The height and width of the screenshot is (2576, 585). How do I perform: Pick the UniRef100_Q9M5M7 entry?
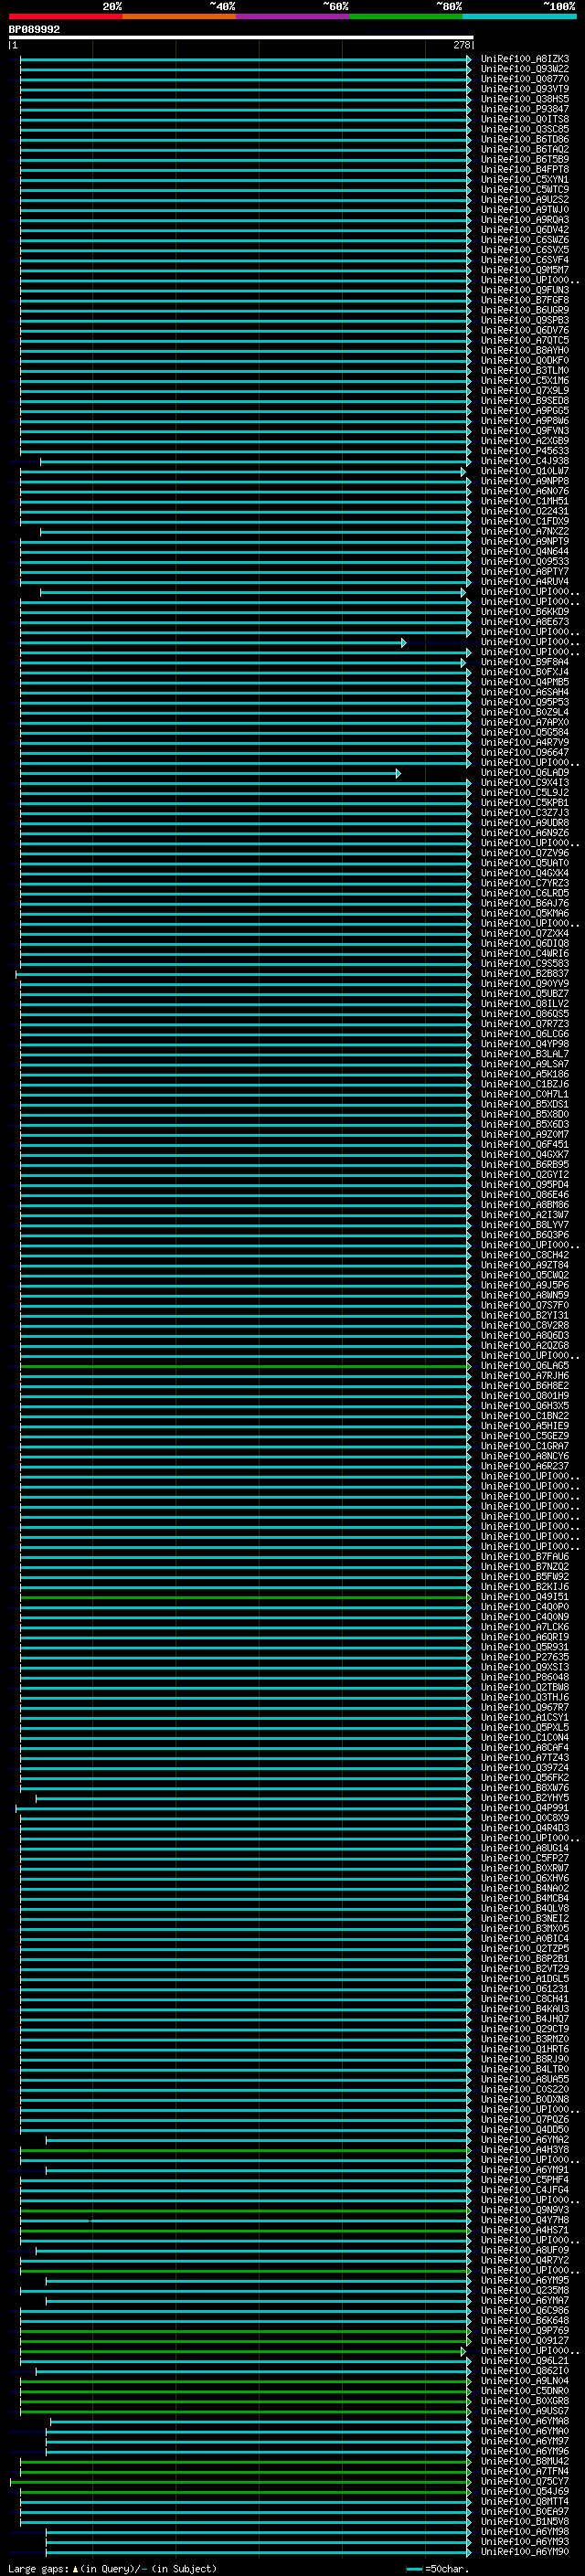click(524, 270)
